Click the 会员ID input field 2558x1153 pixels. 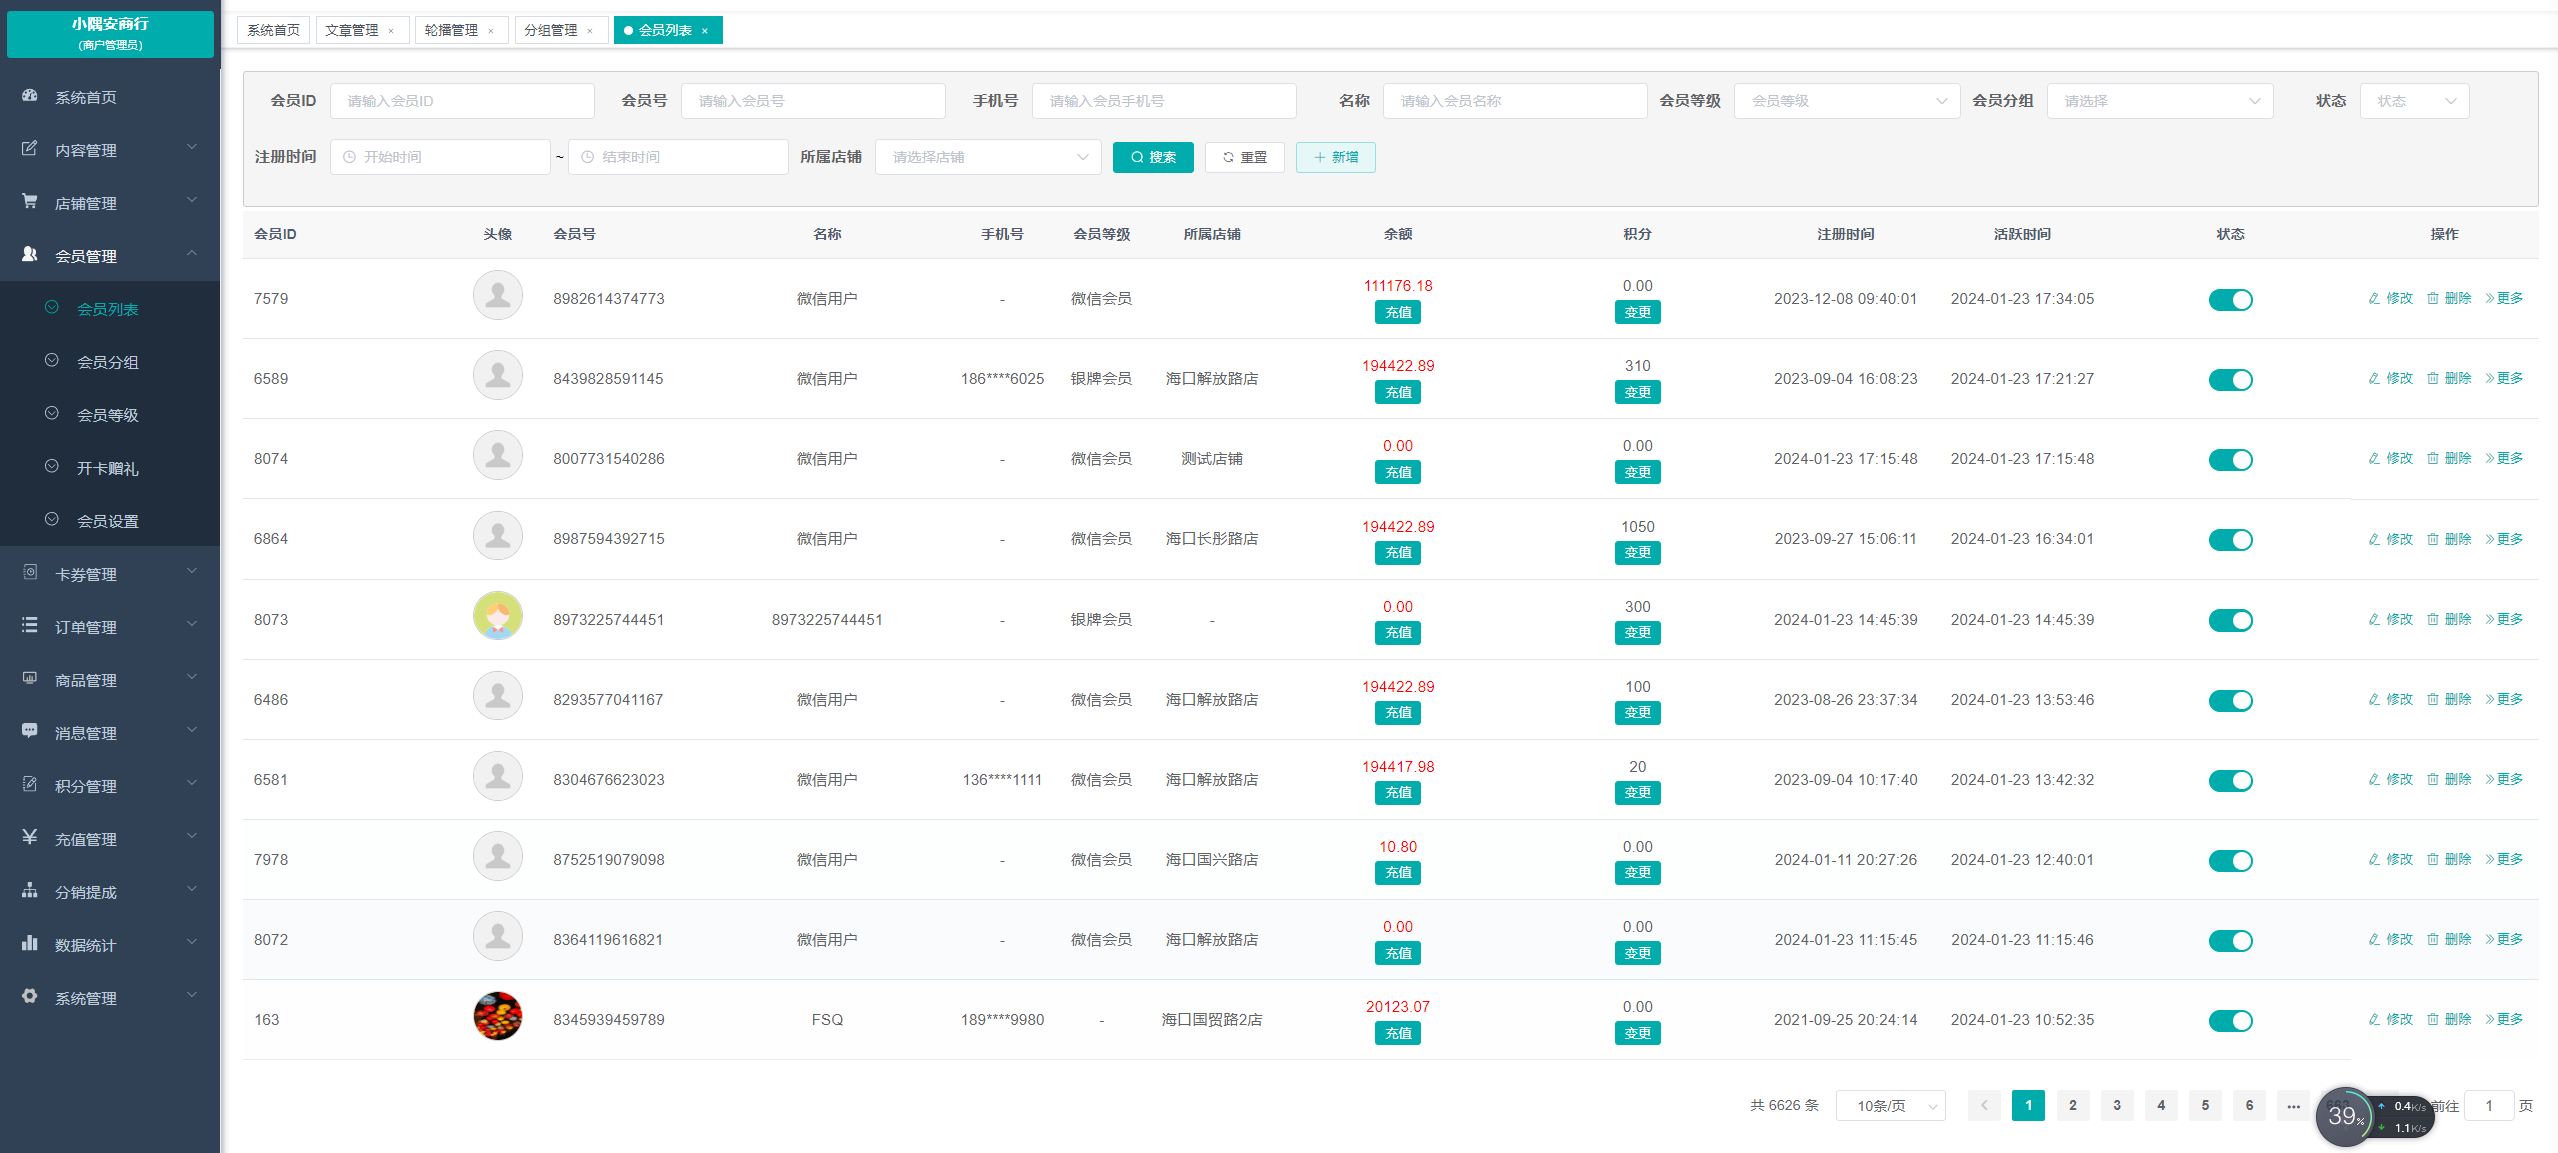pyautogui.click(x=462, y=101)
